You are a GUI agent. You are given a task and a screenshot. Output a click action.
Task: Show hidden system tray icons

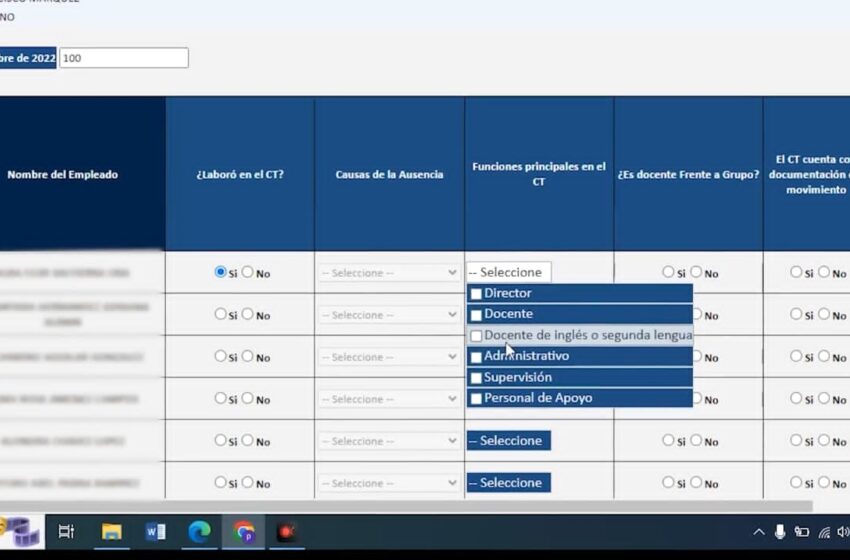pos(759,532)
